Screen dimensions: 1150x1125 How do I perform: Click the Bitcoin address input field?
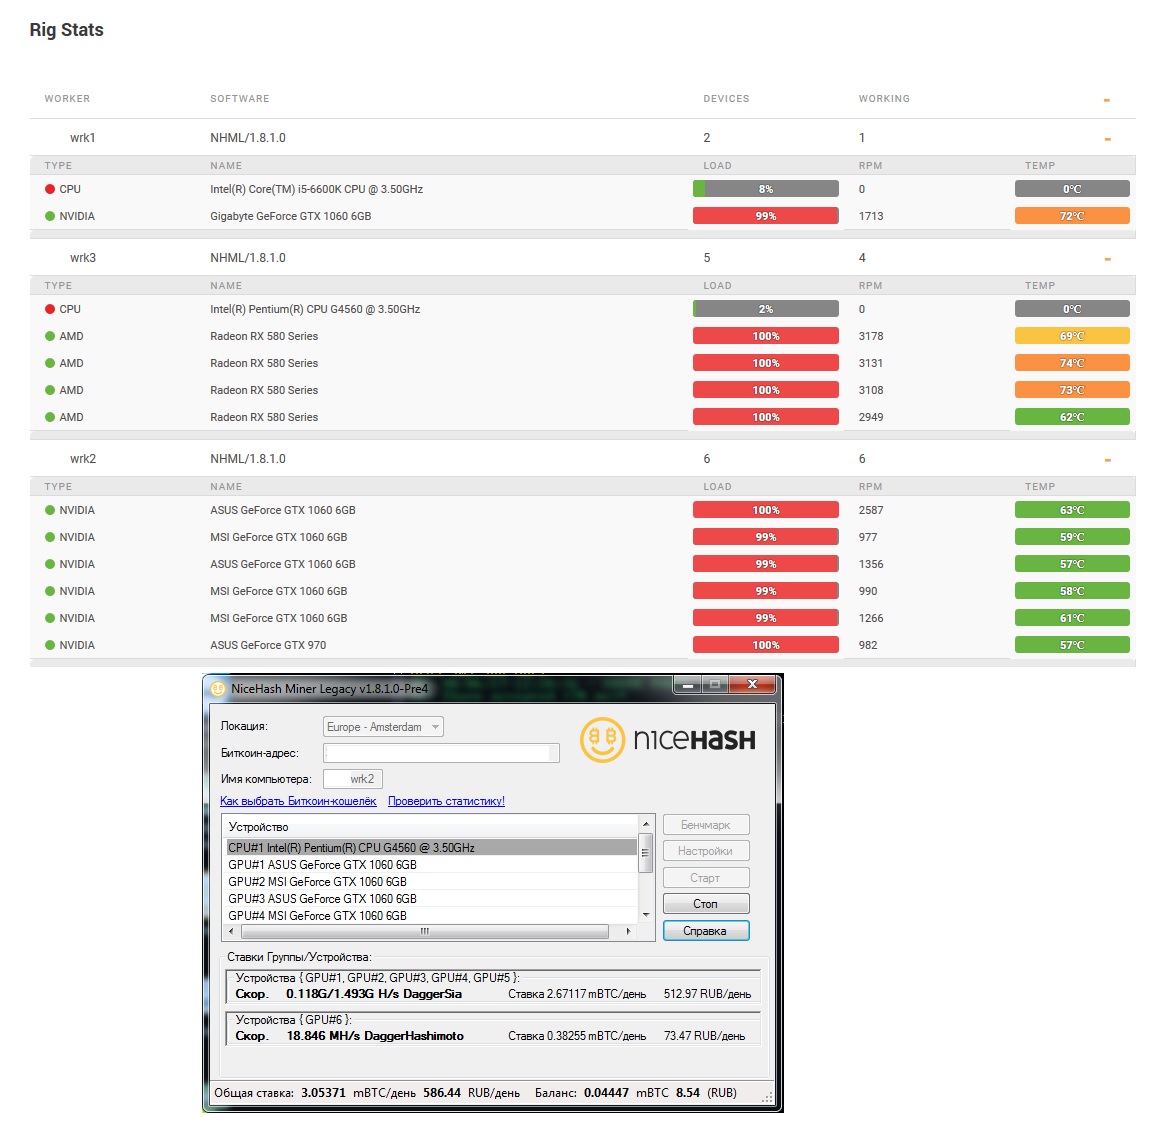click(441, 753)
